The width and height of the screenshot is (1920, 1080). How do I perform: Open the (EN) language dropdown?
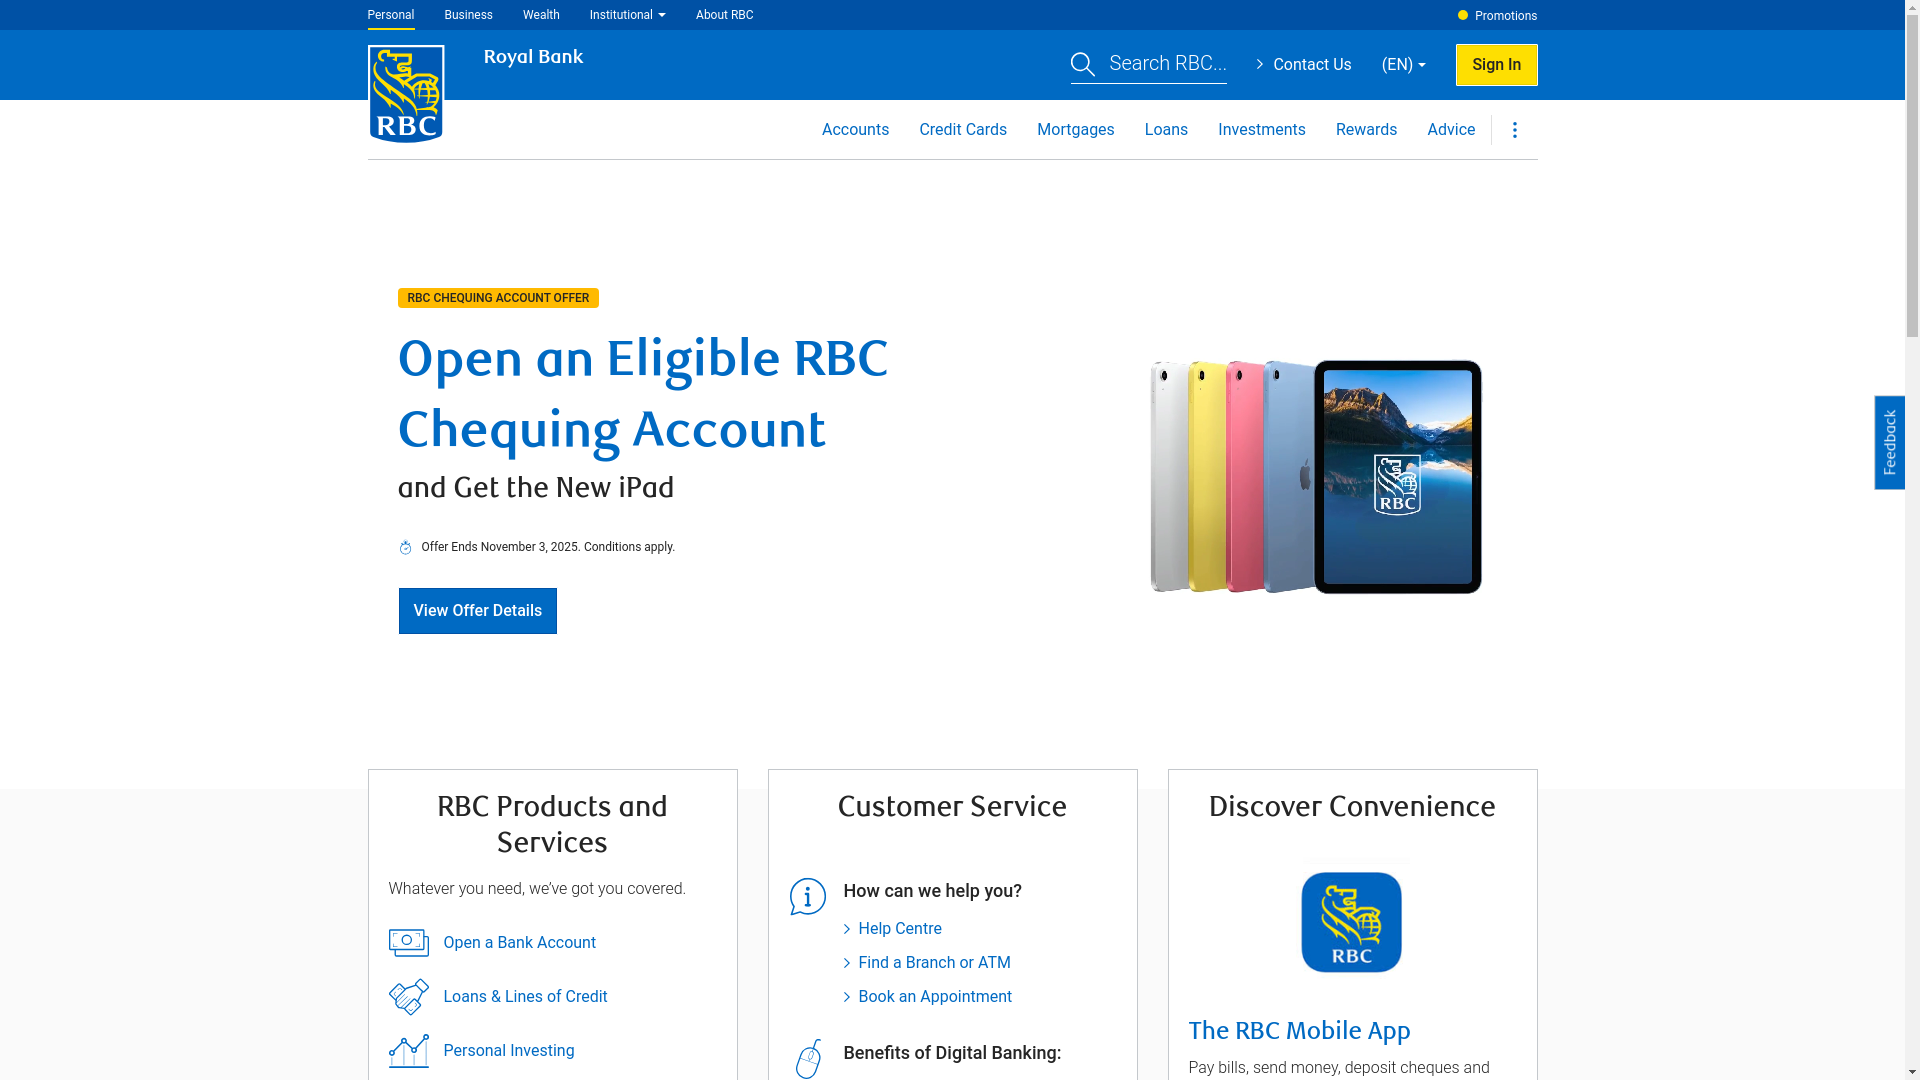(x=1403, y=65)
